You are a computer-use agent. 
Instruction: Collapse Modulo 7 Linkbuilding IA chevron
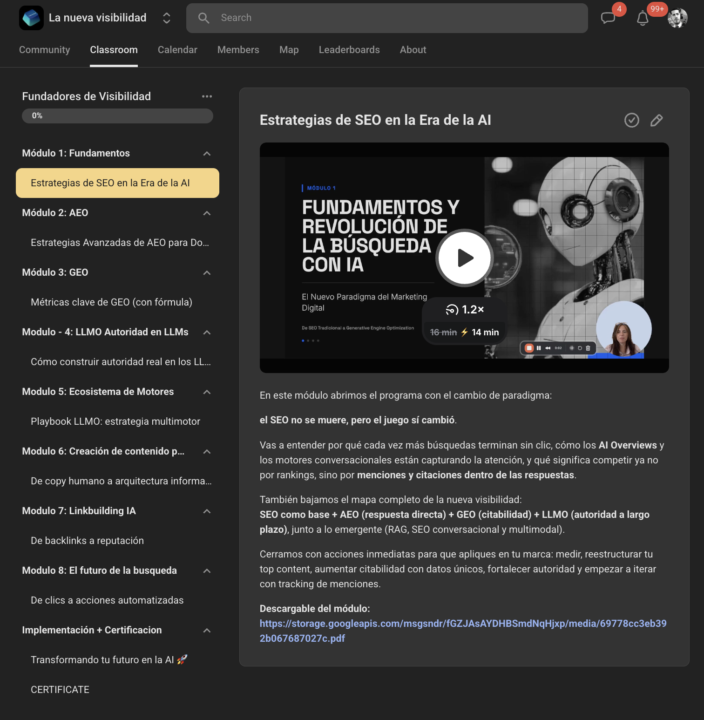click(x=207, y=511)
